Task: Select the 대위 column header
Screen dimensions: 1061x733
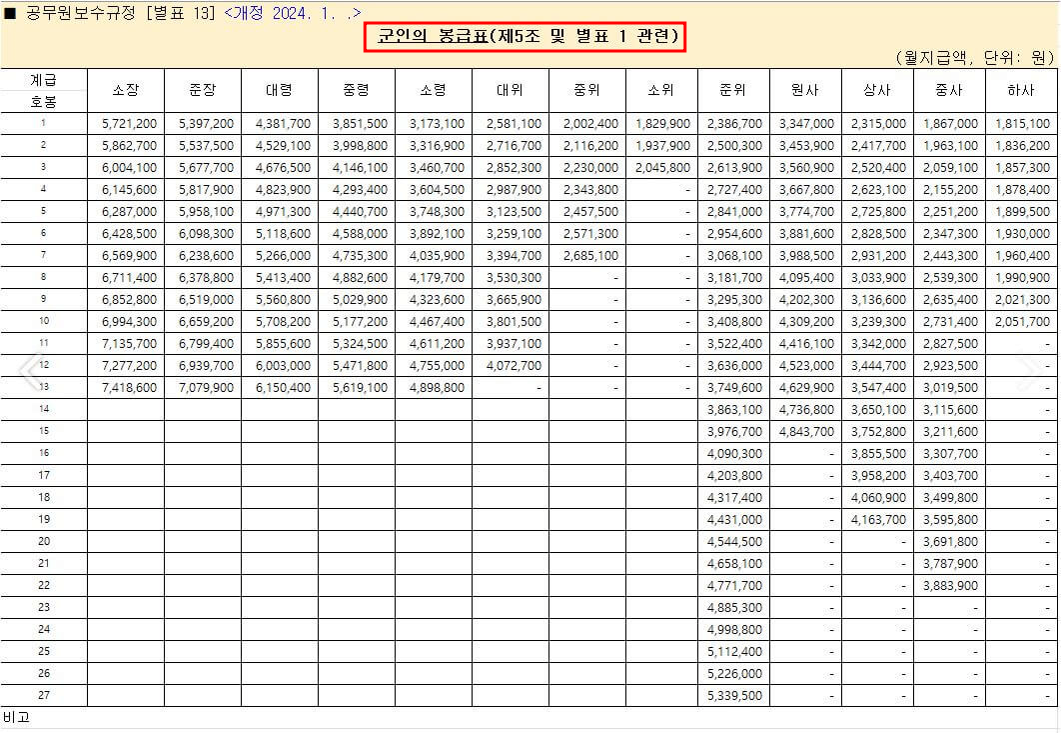Action: click(510, 90)
